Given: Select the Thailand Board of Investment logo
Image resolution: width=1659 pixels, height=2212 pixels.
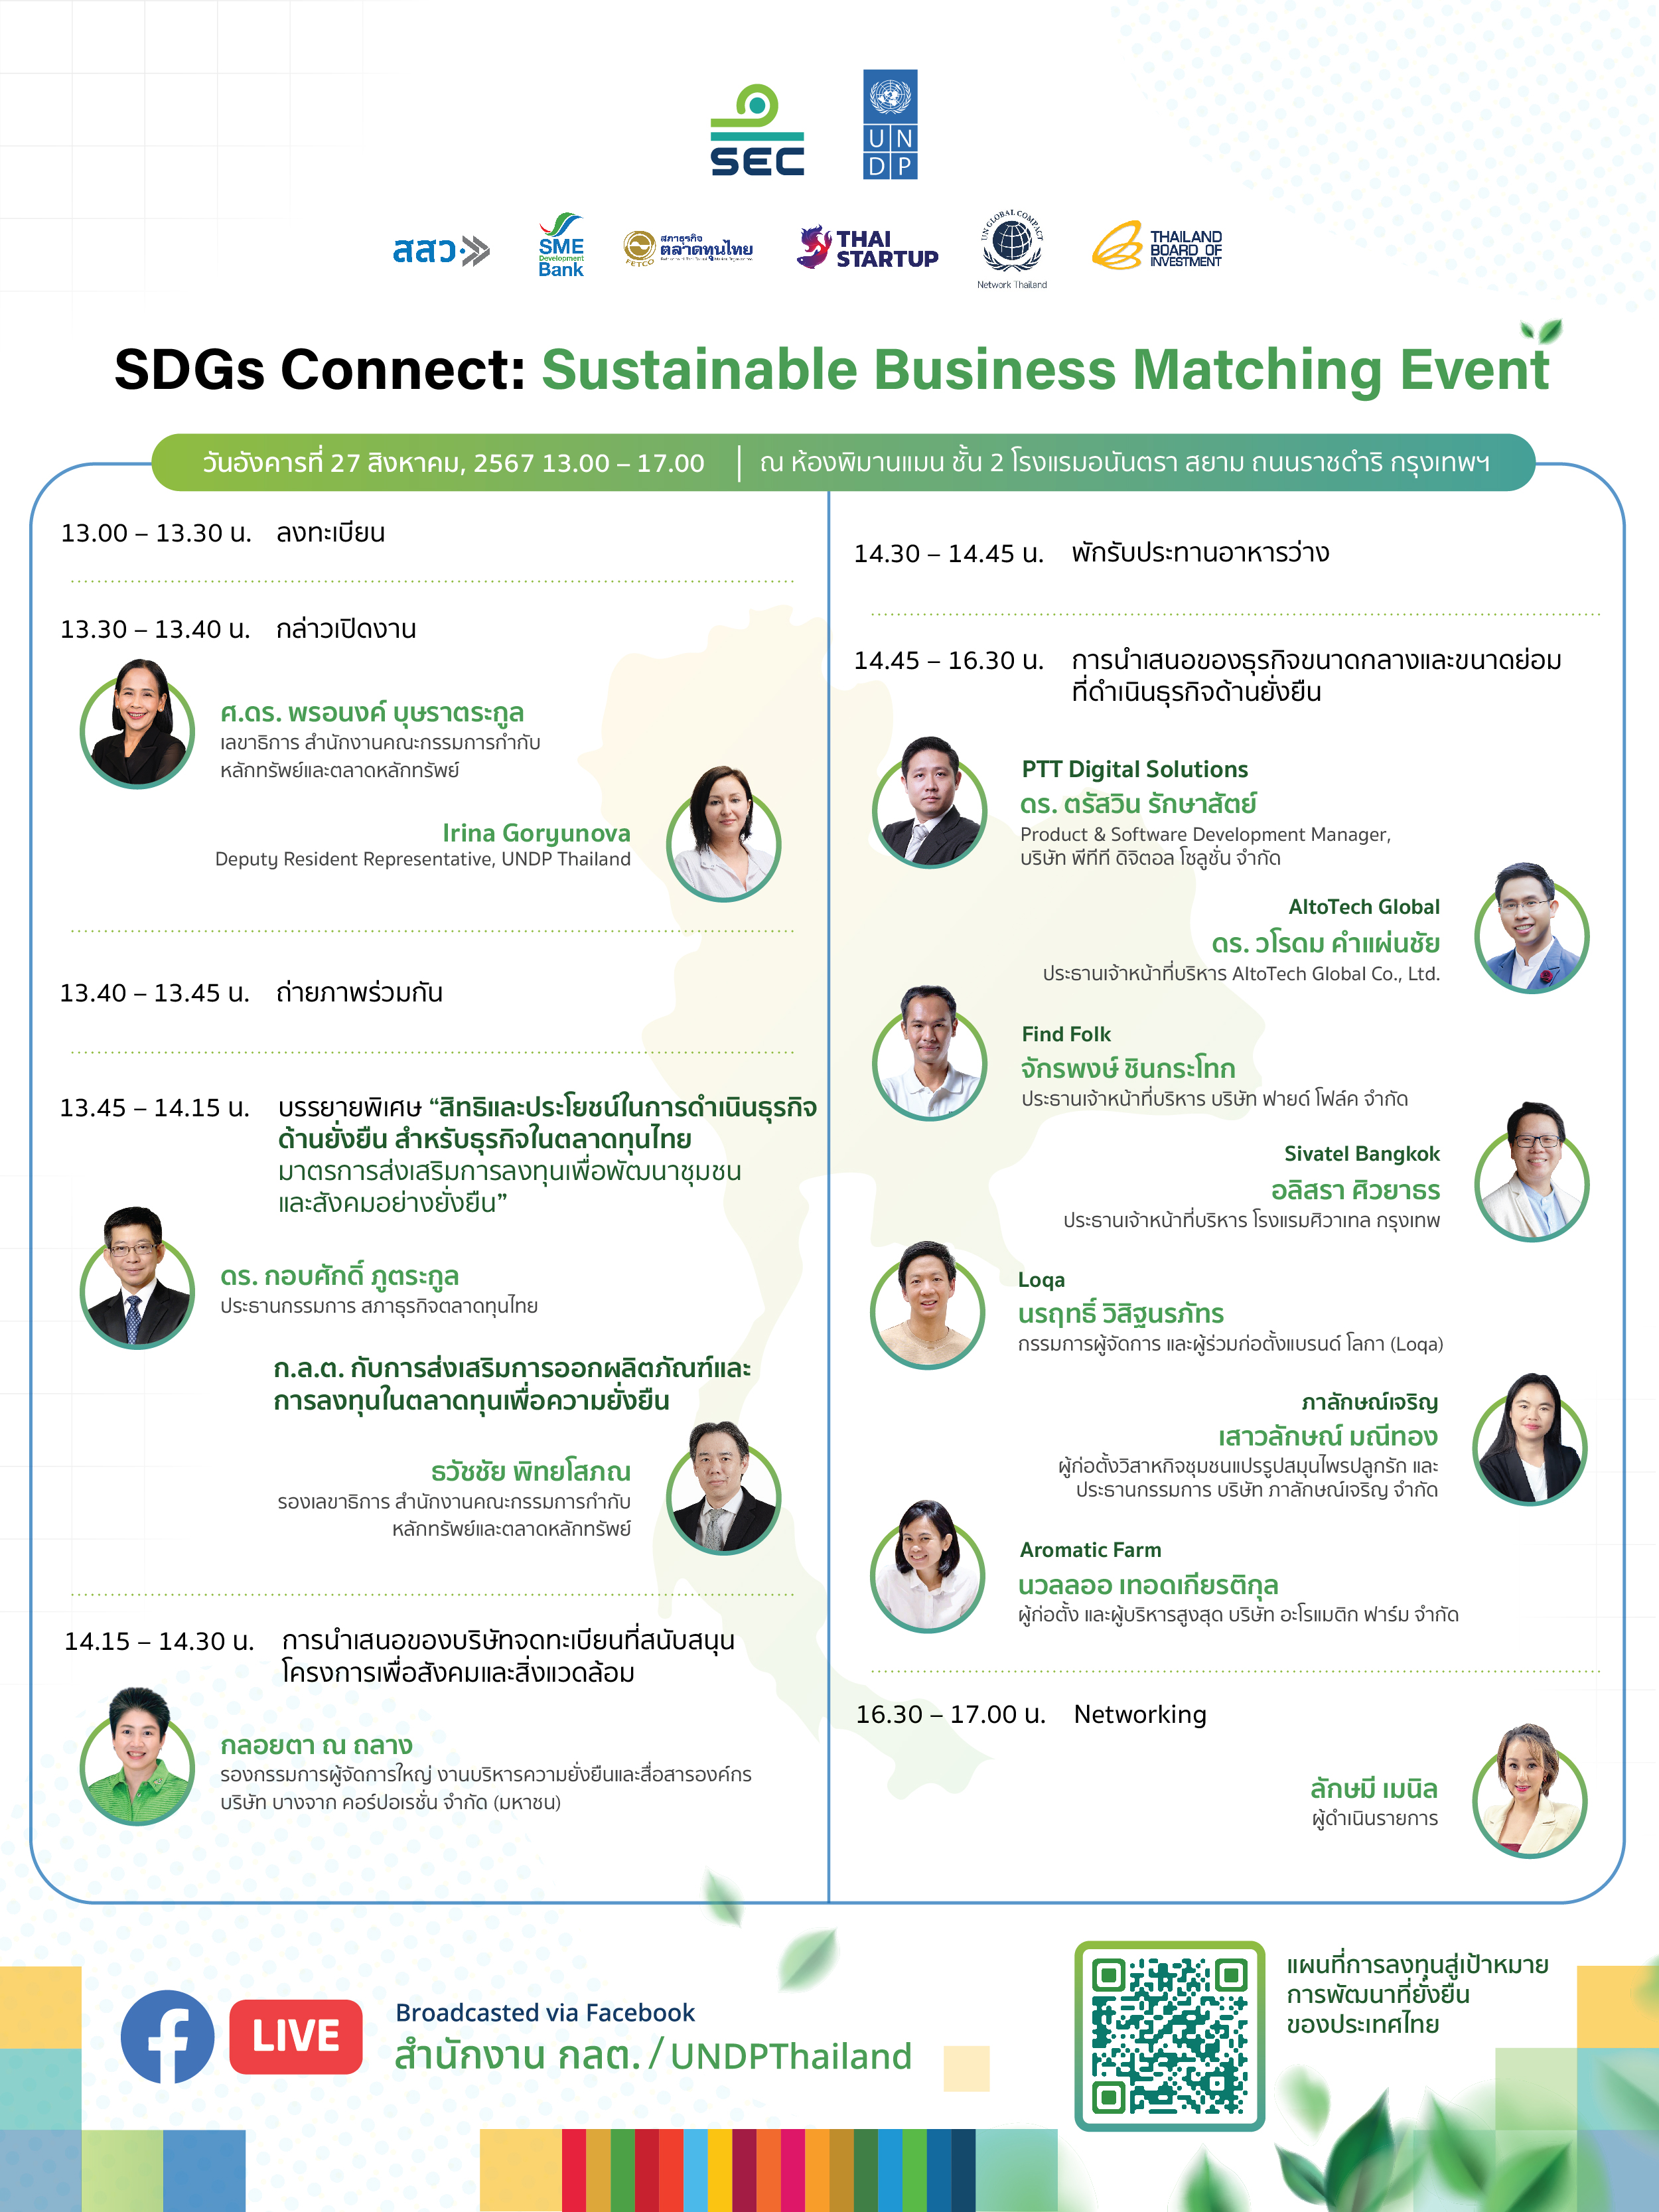Looking at the screenshot, I should pyautogui.click(x=1157, y=246).
